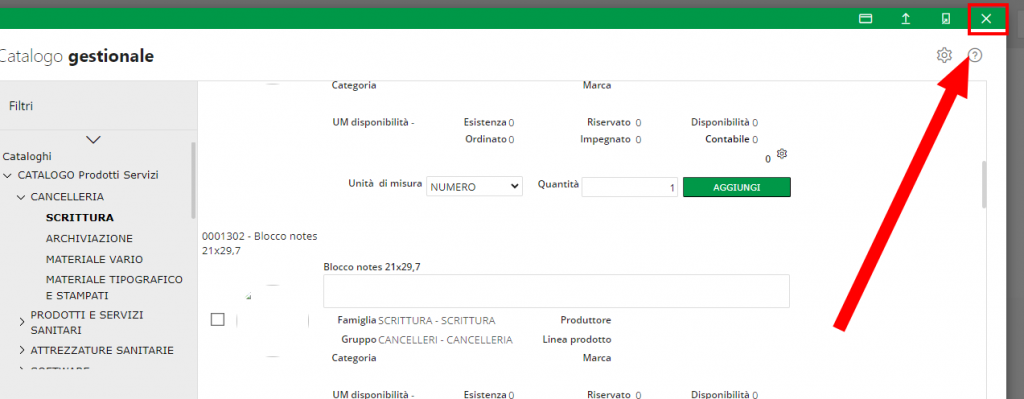Click the Quantità input field

pos(630,187)
